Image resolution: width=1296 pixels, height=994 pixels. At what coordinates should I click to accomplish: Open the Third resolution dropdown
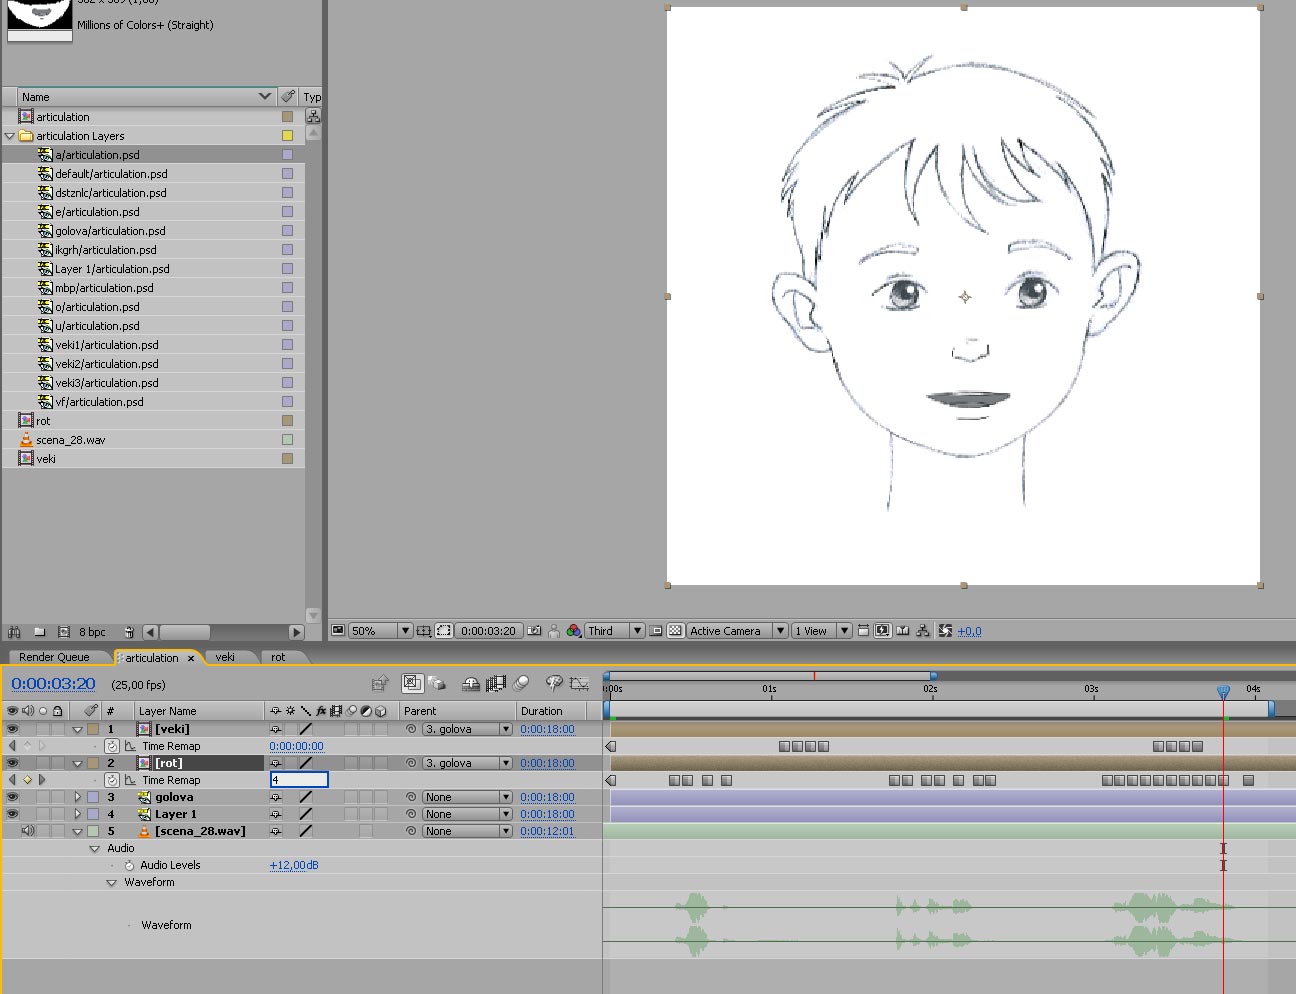[614, 631]
